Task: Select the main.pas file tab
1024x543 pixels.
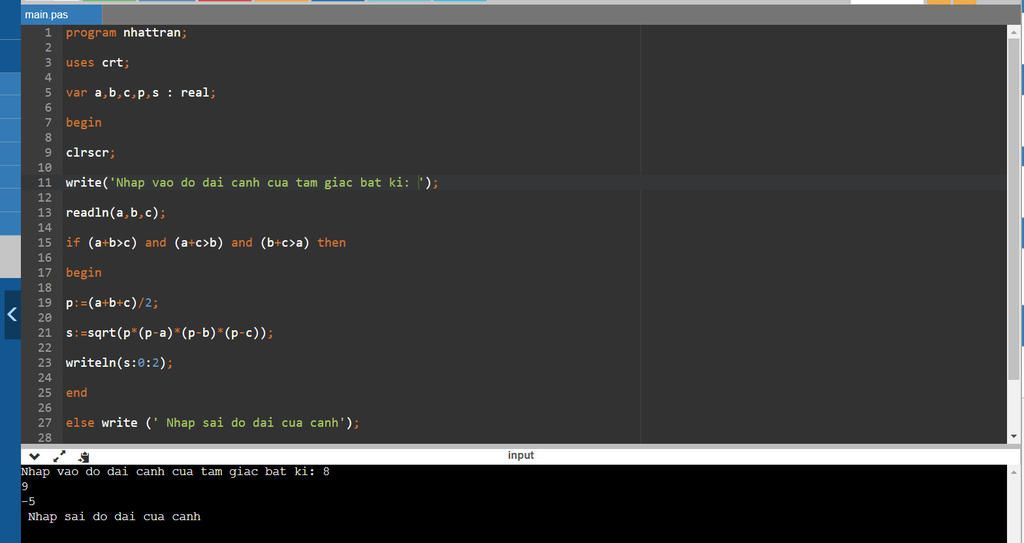Action: [61, 14]
